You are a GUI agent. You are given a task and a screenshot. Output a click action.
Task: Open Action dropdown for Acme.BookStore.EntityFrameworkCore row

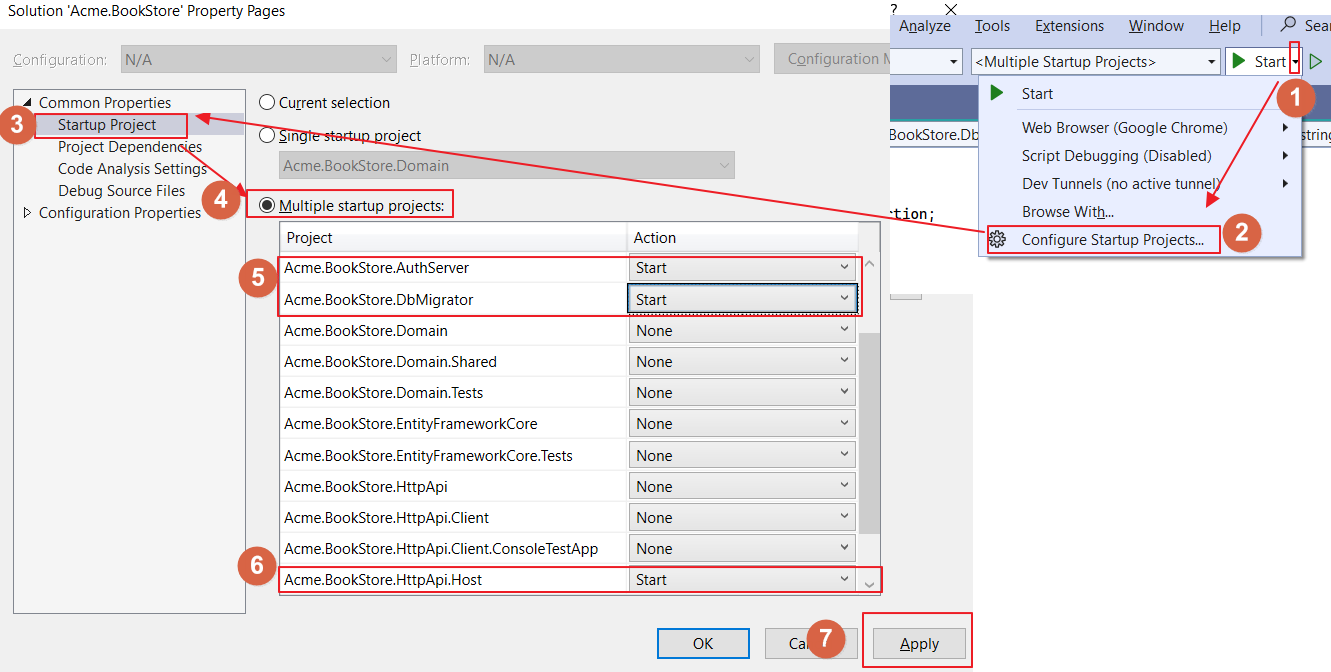(742, 423)
